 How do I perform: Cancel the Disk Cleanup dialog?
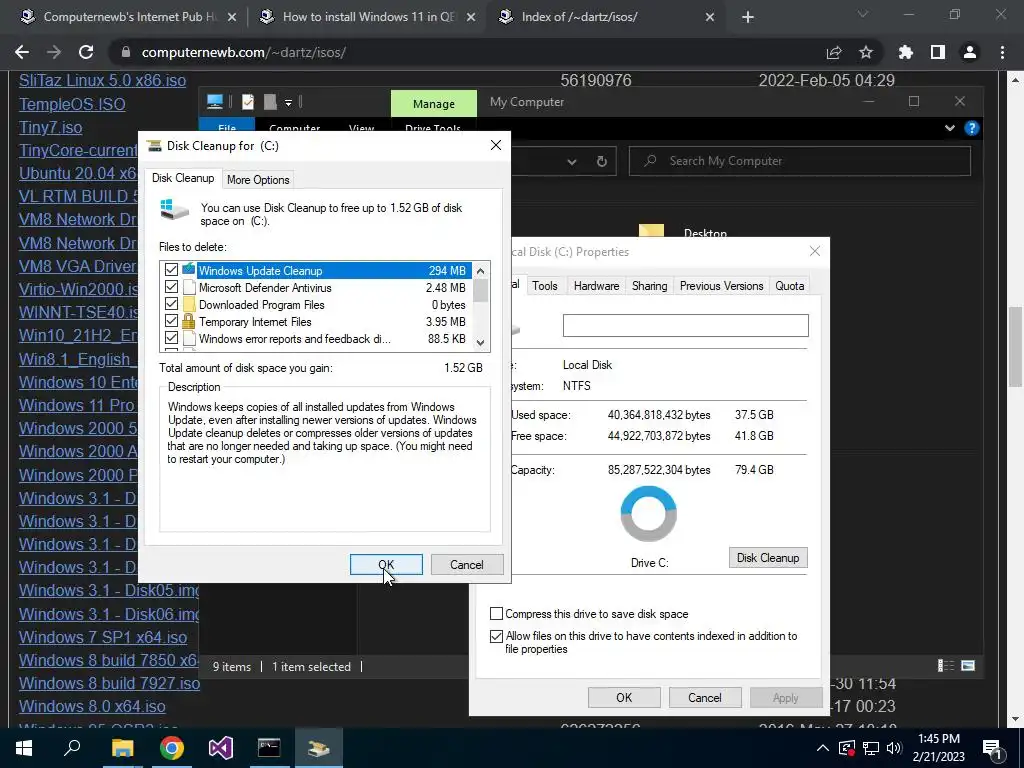click(466, 564)
